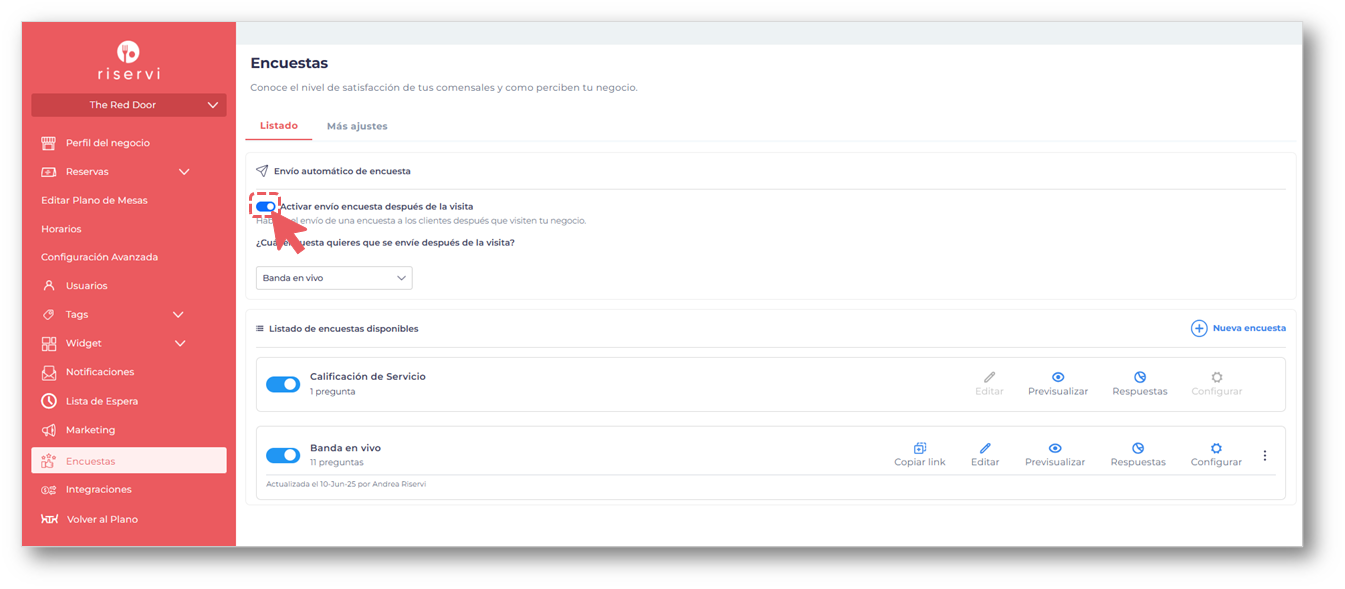Open Lista de Espera in the sidebar
Viewport: 1345px width, 589px height.
click(102, 401)
